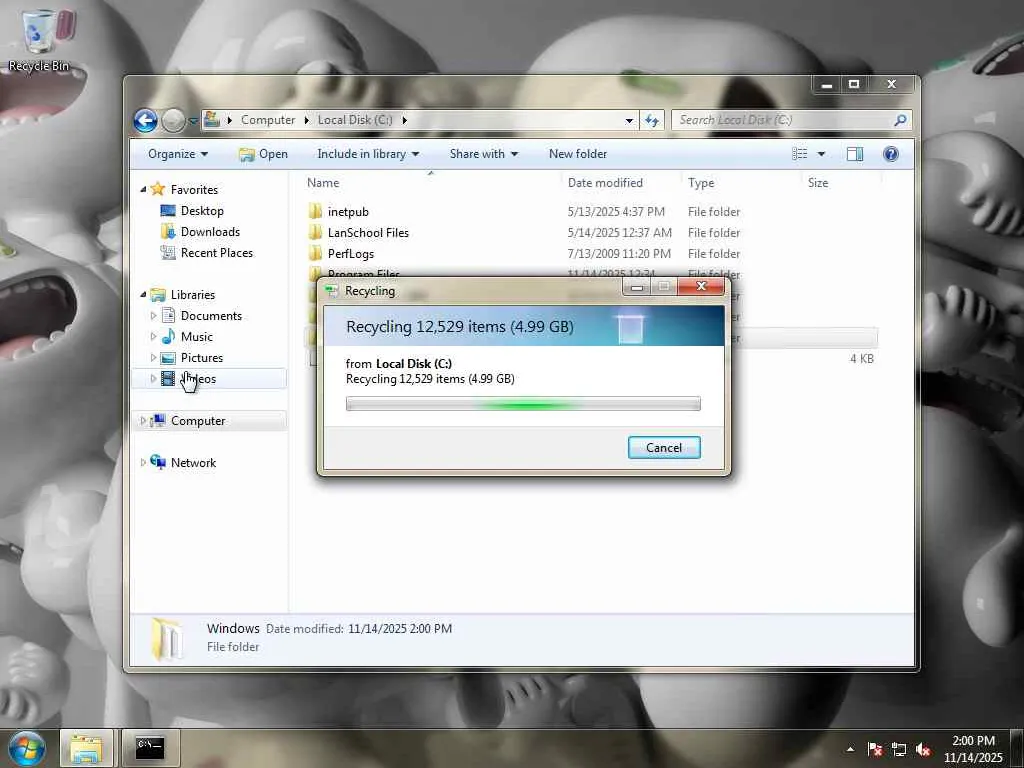Sort by Type column header
The height and width of the screenshot is (768, 1024).
pyautogui.click(x=741, y=183)
